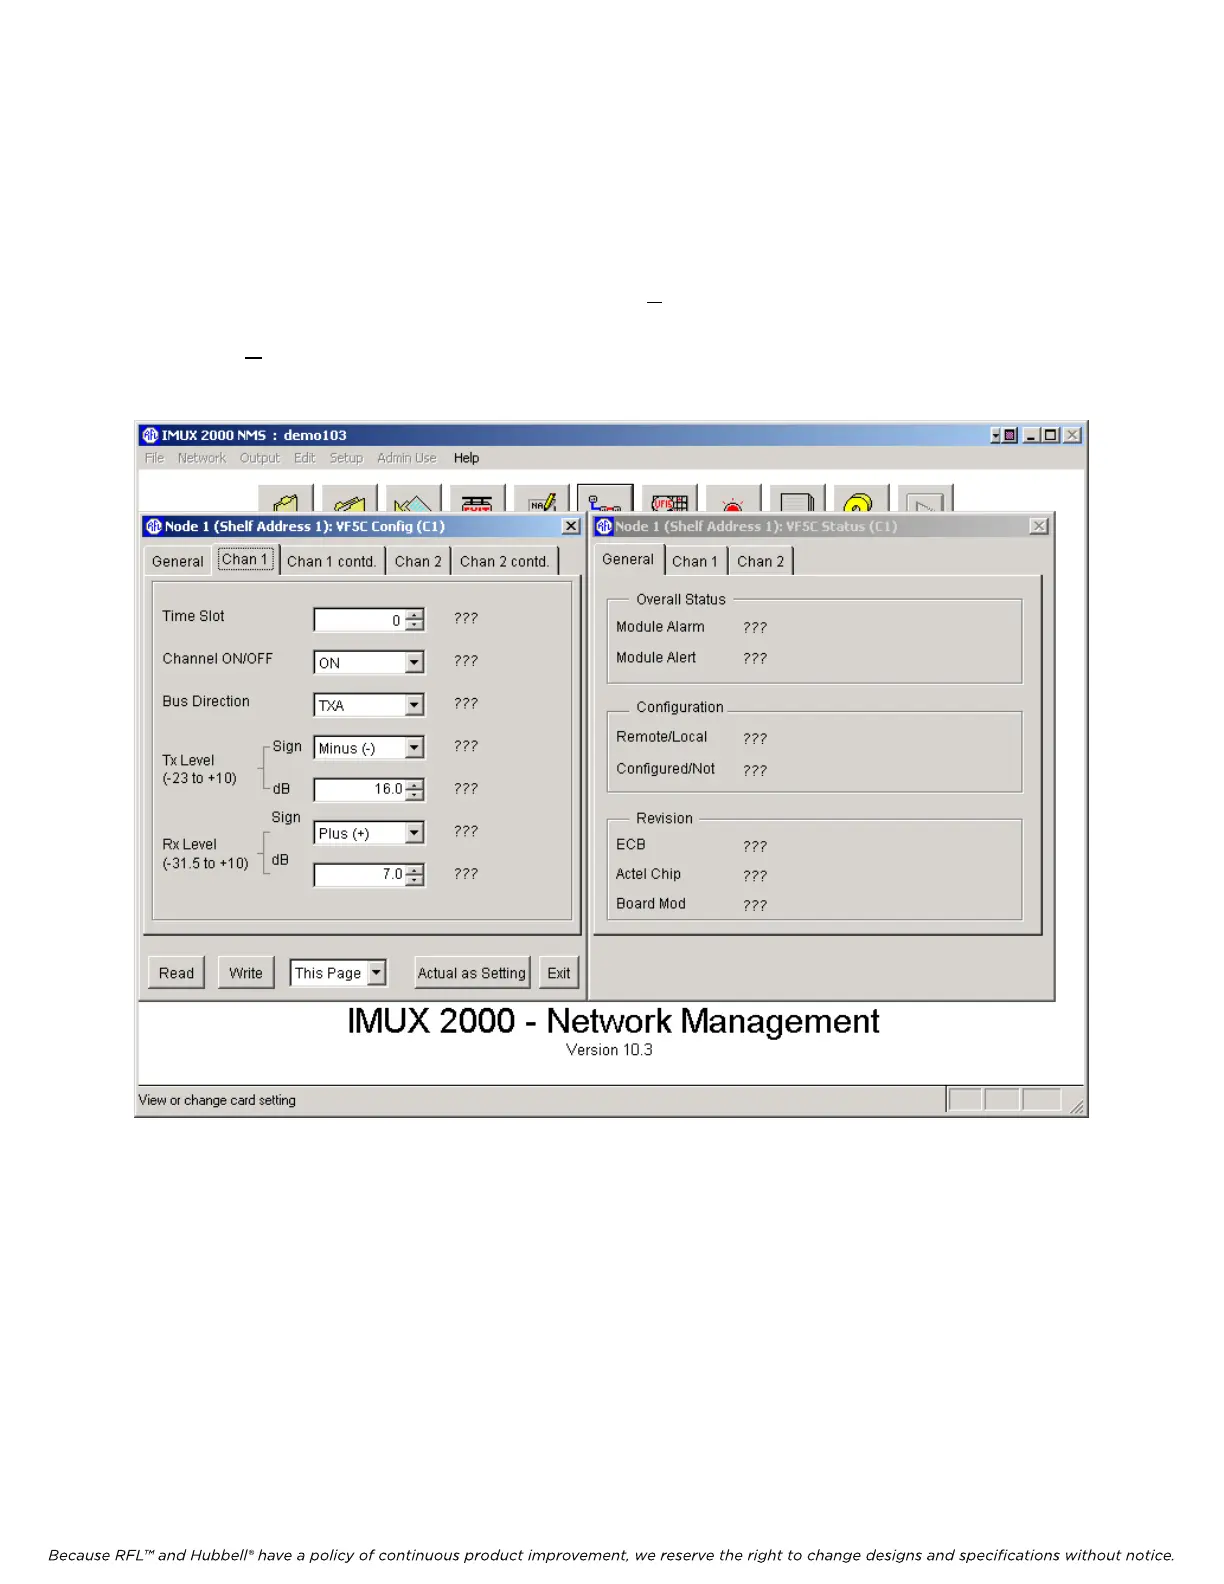
Task: Click the Actel Chip ??? value
Action: pyautogui.click(x=755, y=876)
